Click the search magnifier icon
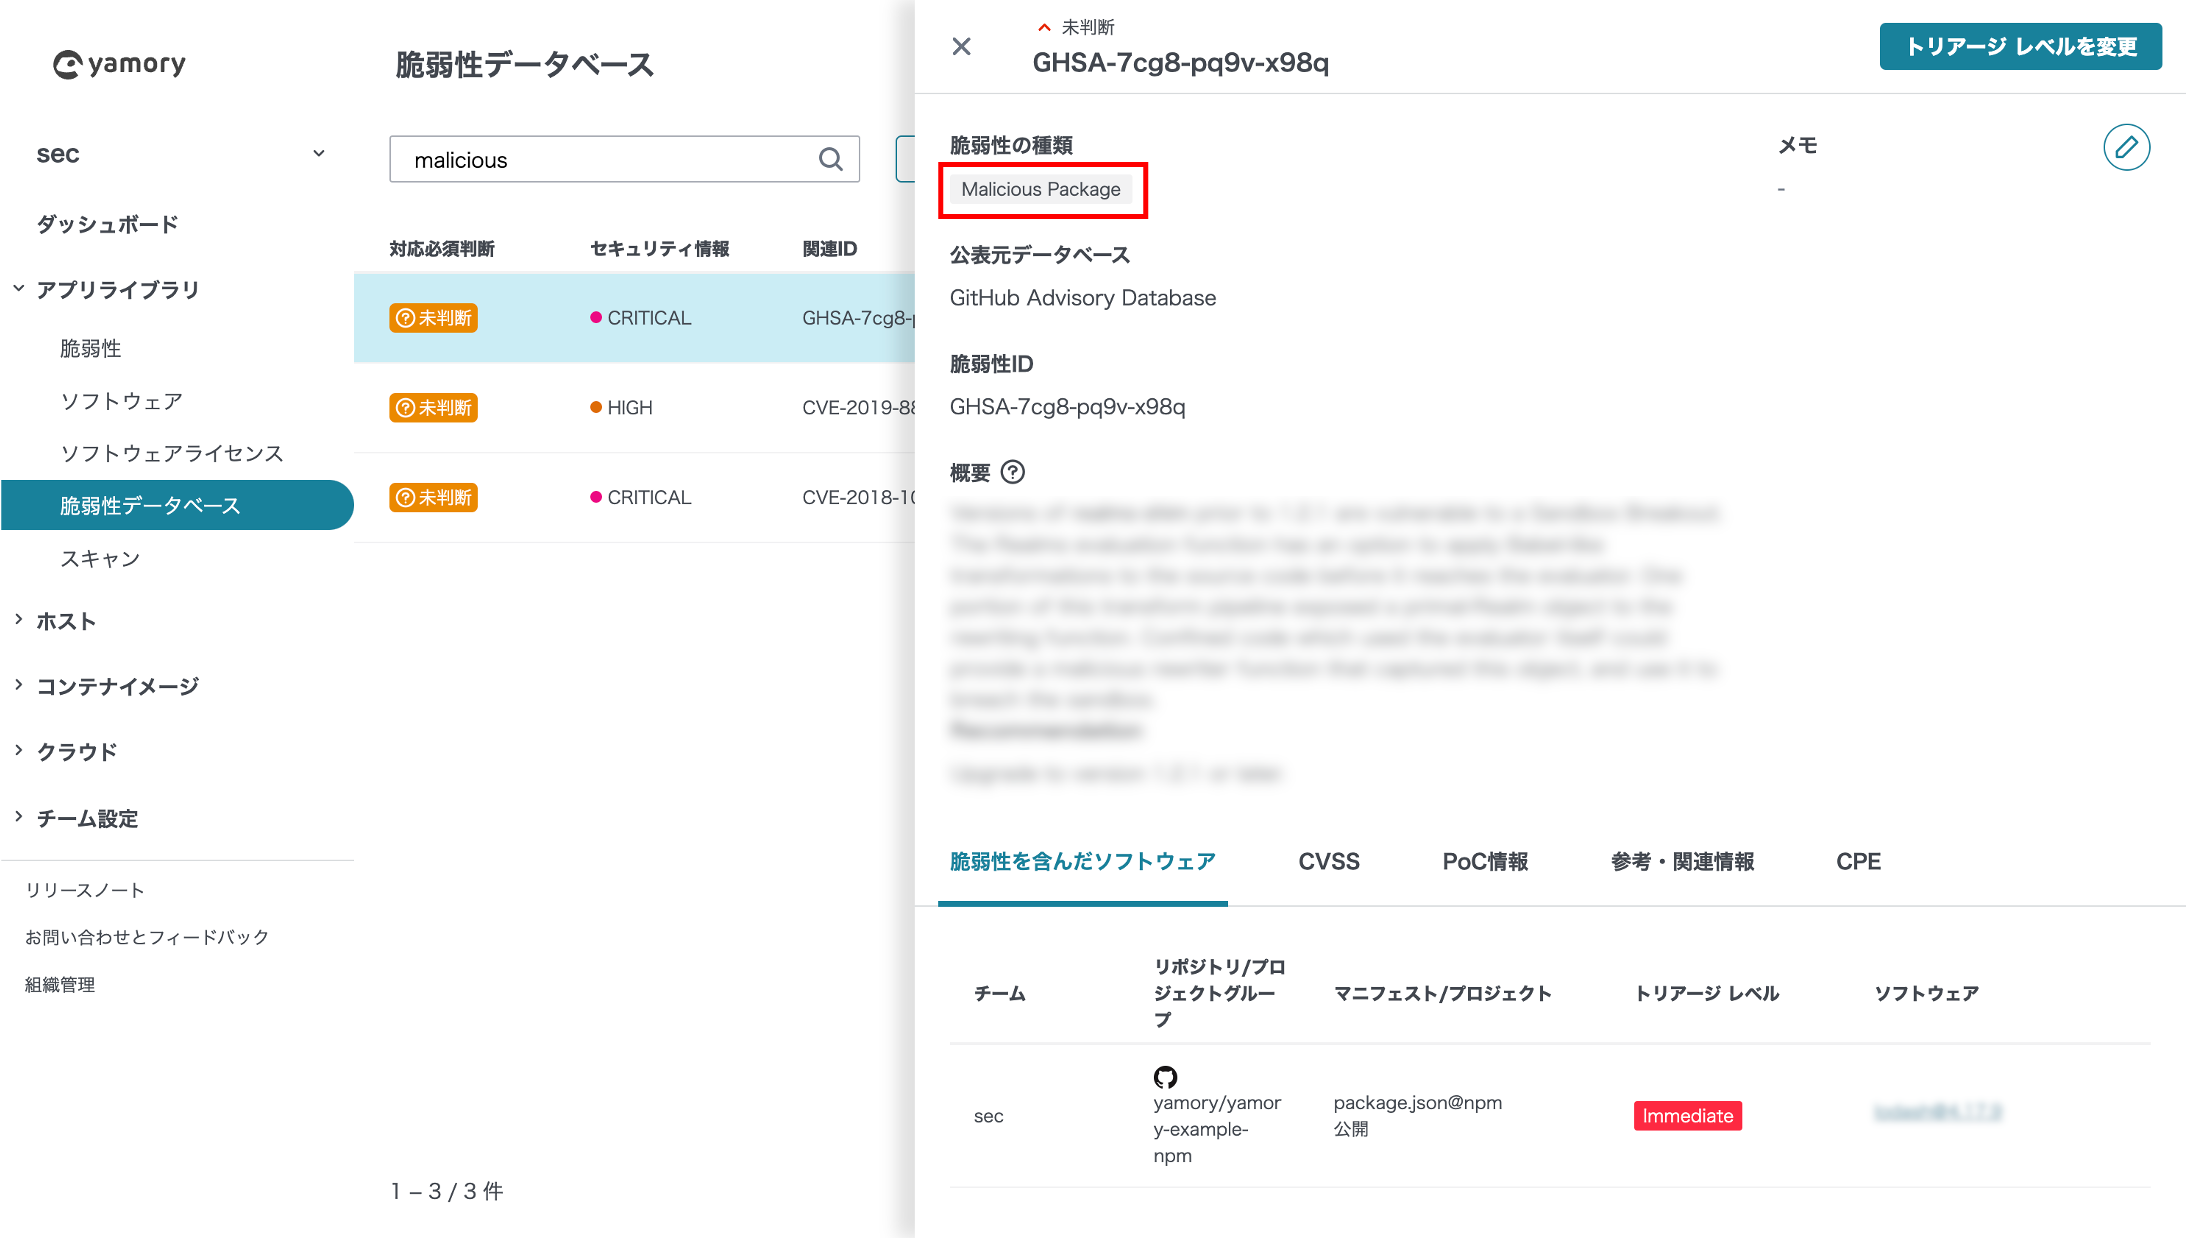This screenshot has height=1242, width=2186. tap(830, 159)
